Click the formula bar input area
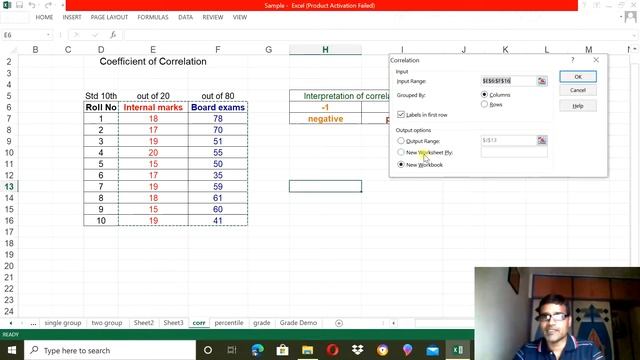The height and width of the screenshot is (360, 640). tap(380, 35)
